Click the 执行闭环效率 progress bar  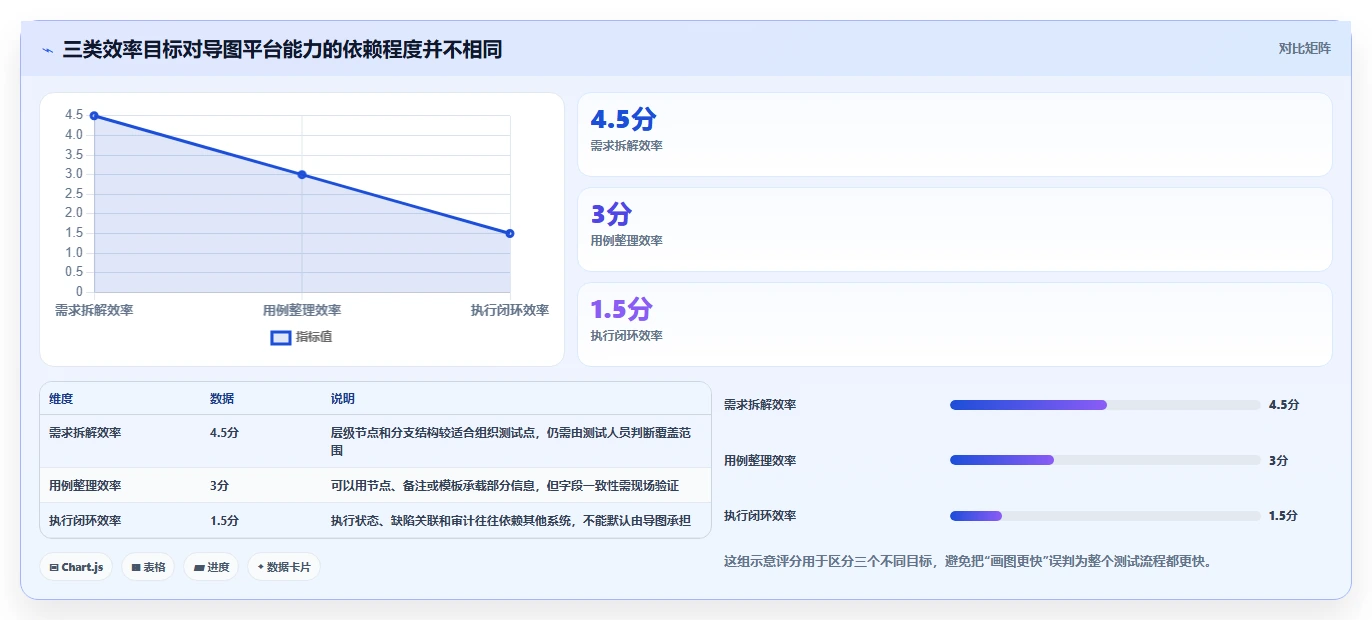coord(1105,516)
